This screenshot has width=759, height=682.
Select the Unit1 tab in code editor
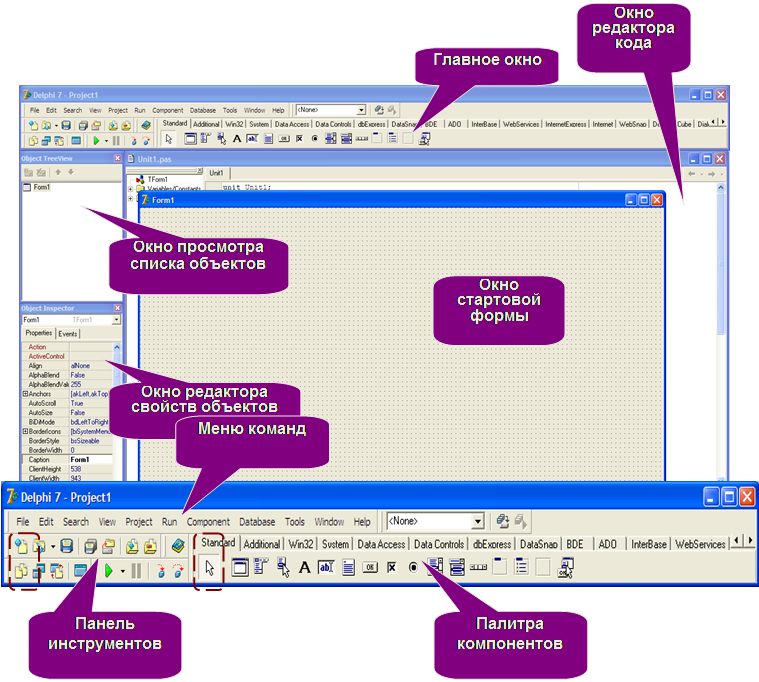pos(216,173)
